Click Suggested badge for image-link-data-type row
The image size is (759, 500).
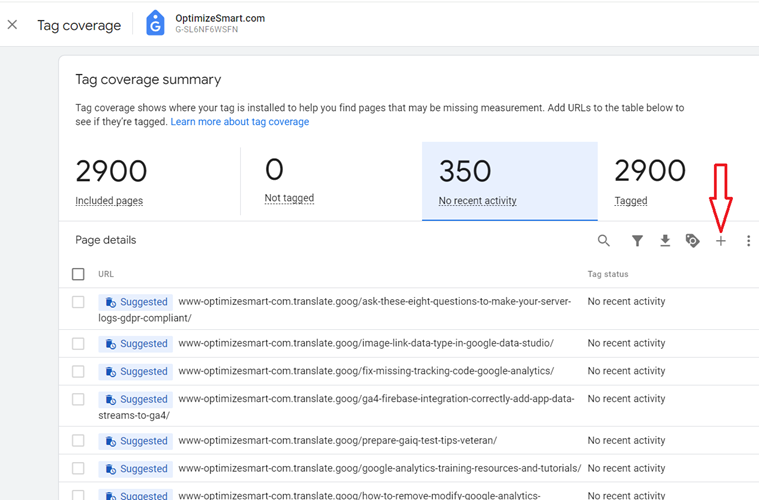coord(136,344)
